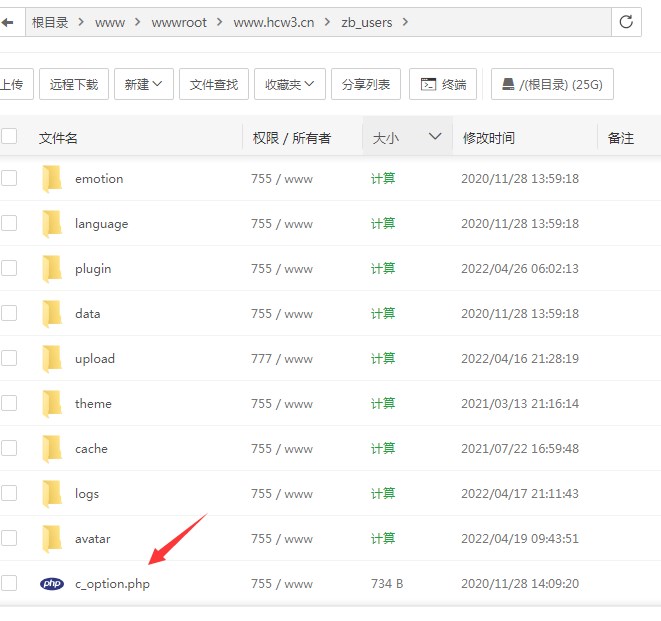Check the emotion folder checkbox
661x621 pixels.
coord(9,178)
